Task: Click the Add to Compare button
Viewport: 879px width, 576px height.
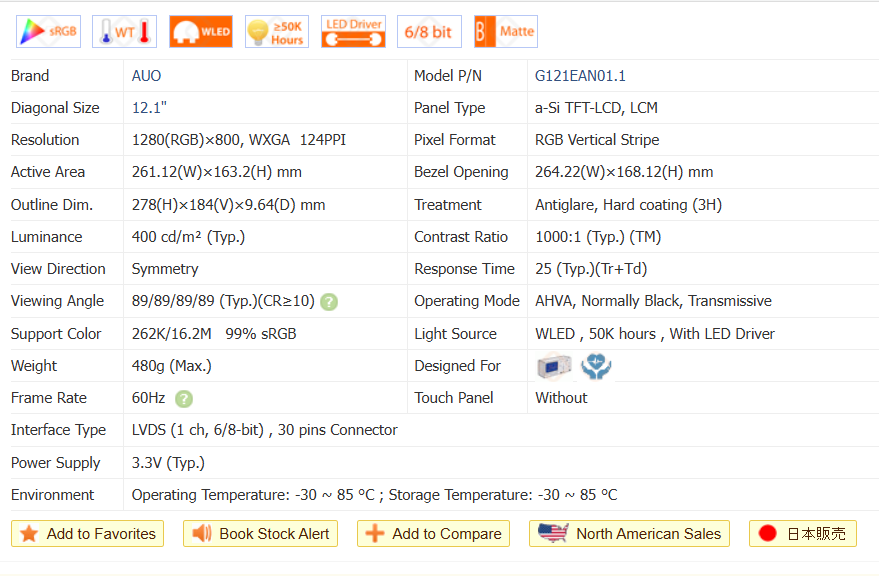Action: tap(433, 534)
